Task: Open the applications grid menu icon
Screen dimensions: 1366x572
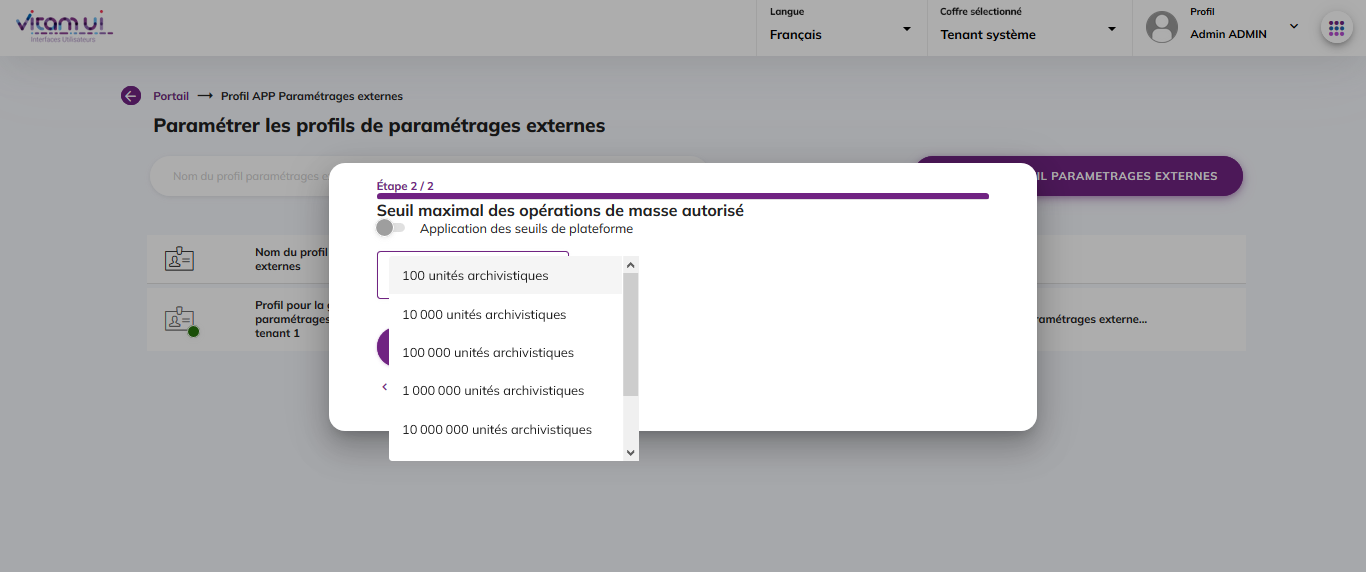Action: 1336,28
